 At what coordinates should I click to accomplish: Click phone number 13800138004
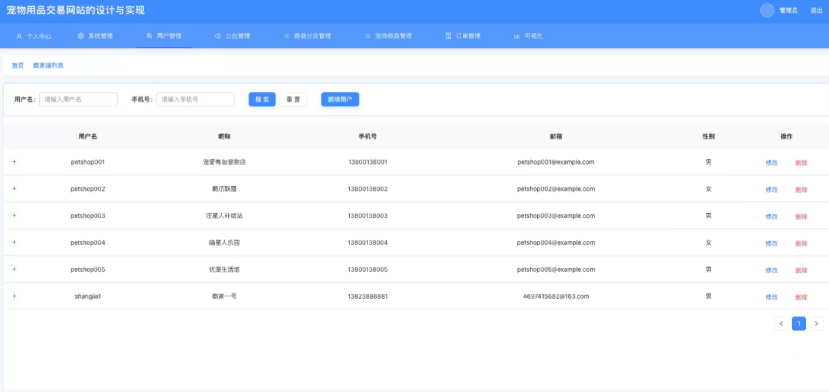pos(367,242)
